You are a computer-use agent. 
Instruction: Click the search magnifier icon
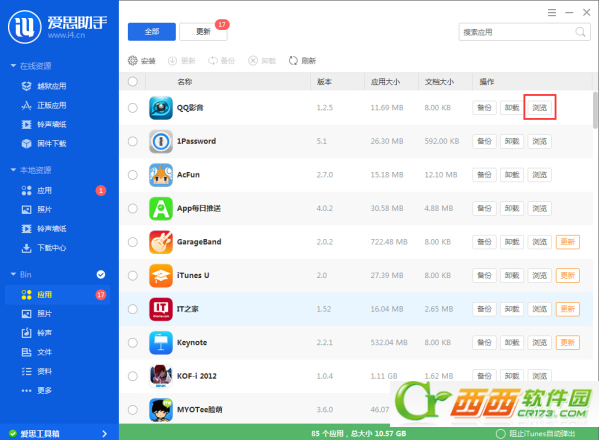[580, 32]
